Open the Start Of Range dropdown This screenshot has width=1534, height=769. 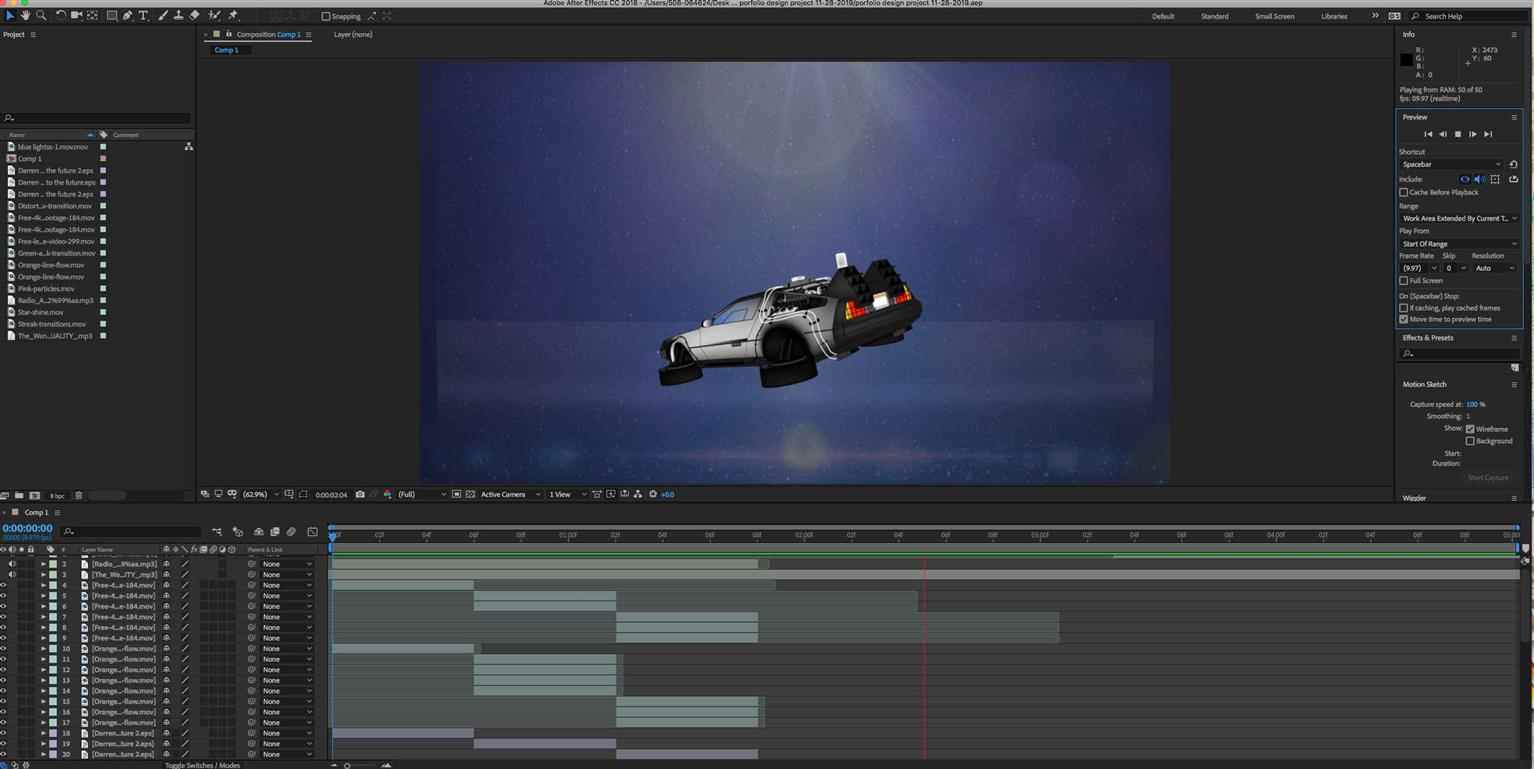pyautogui.click(x=1459, y=244)
